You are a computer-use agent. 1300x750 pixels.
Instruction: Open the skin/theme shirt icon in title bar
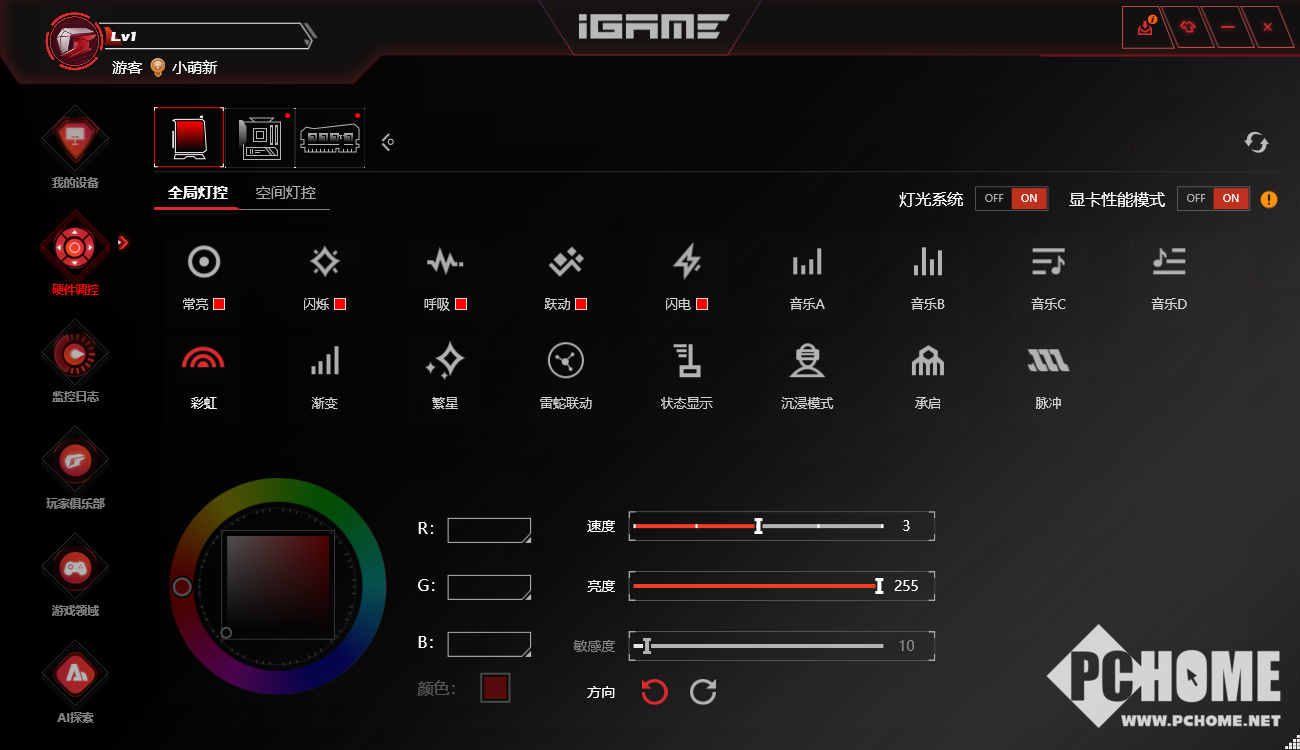1187,27
